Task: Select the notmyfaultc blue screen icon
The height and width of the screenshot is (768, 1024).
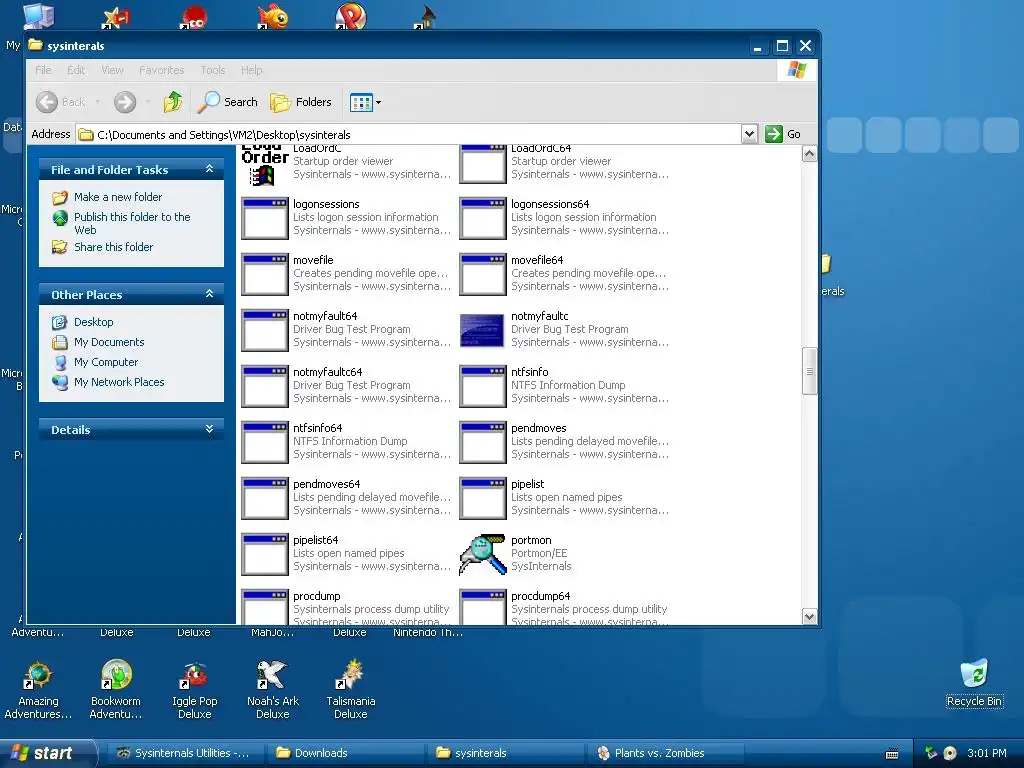Action: tap(483, 331)
